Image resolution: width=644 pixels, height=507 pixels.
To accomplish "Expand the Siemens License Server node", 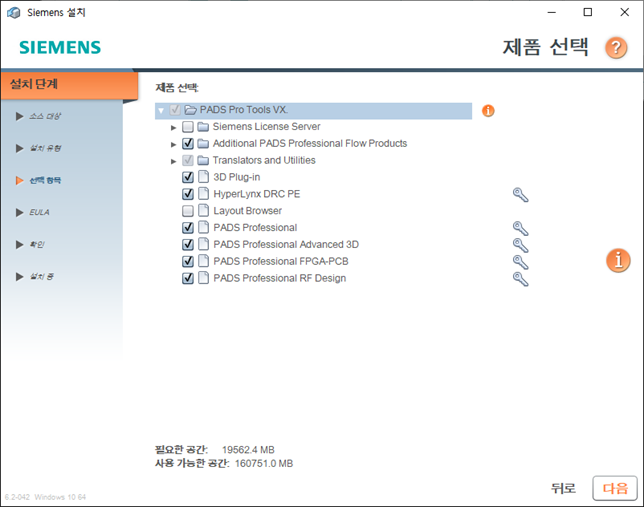I will pos(173,128).
